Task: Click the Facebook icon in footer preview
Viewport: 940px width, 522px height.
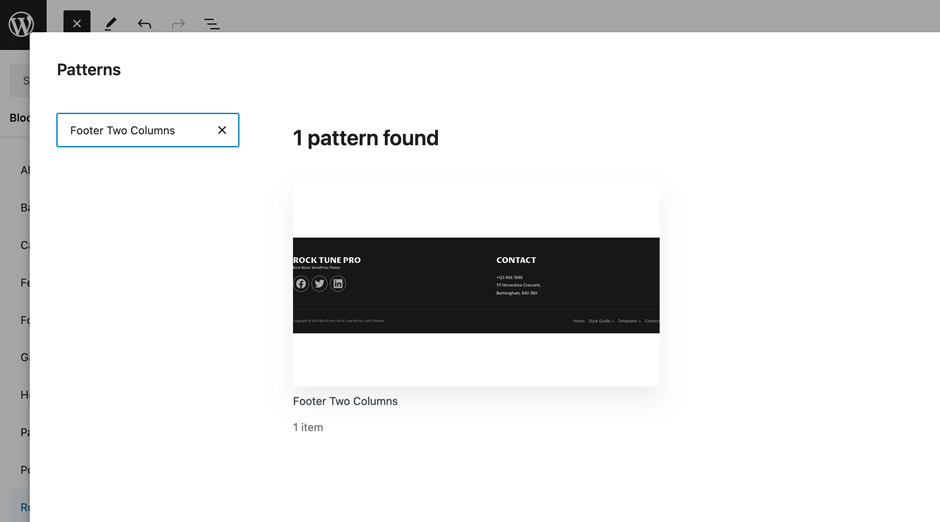Action: (301, 284)
